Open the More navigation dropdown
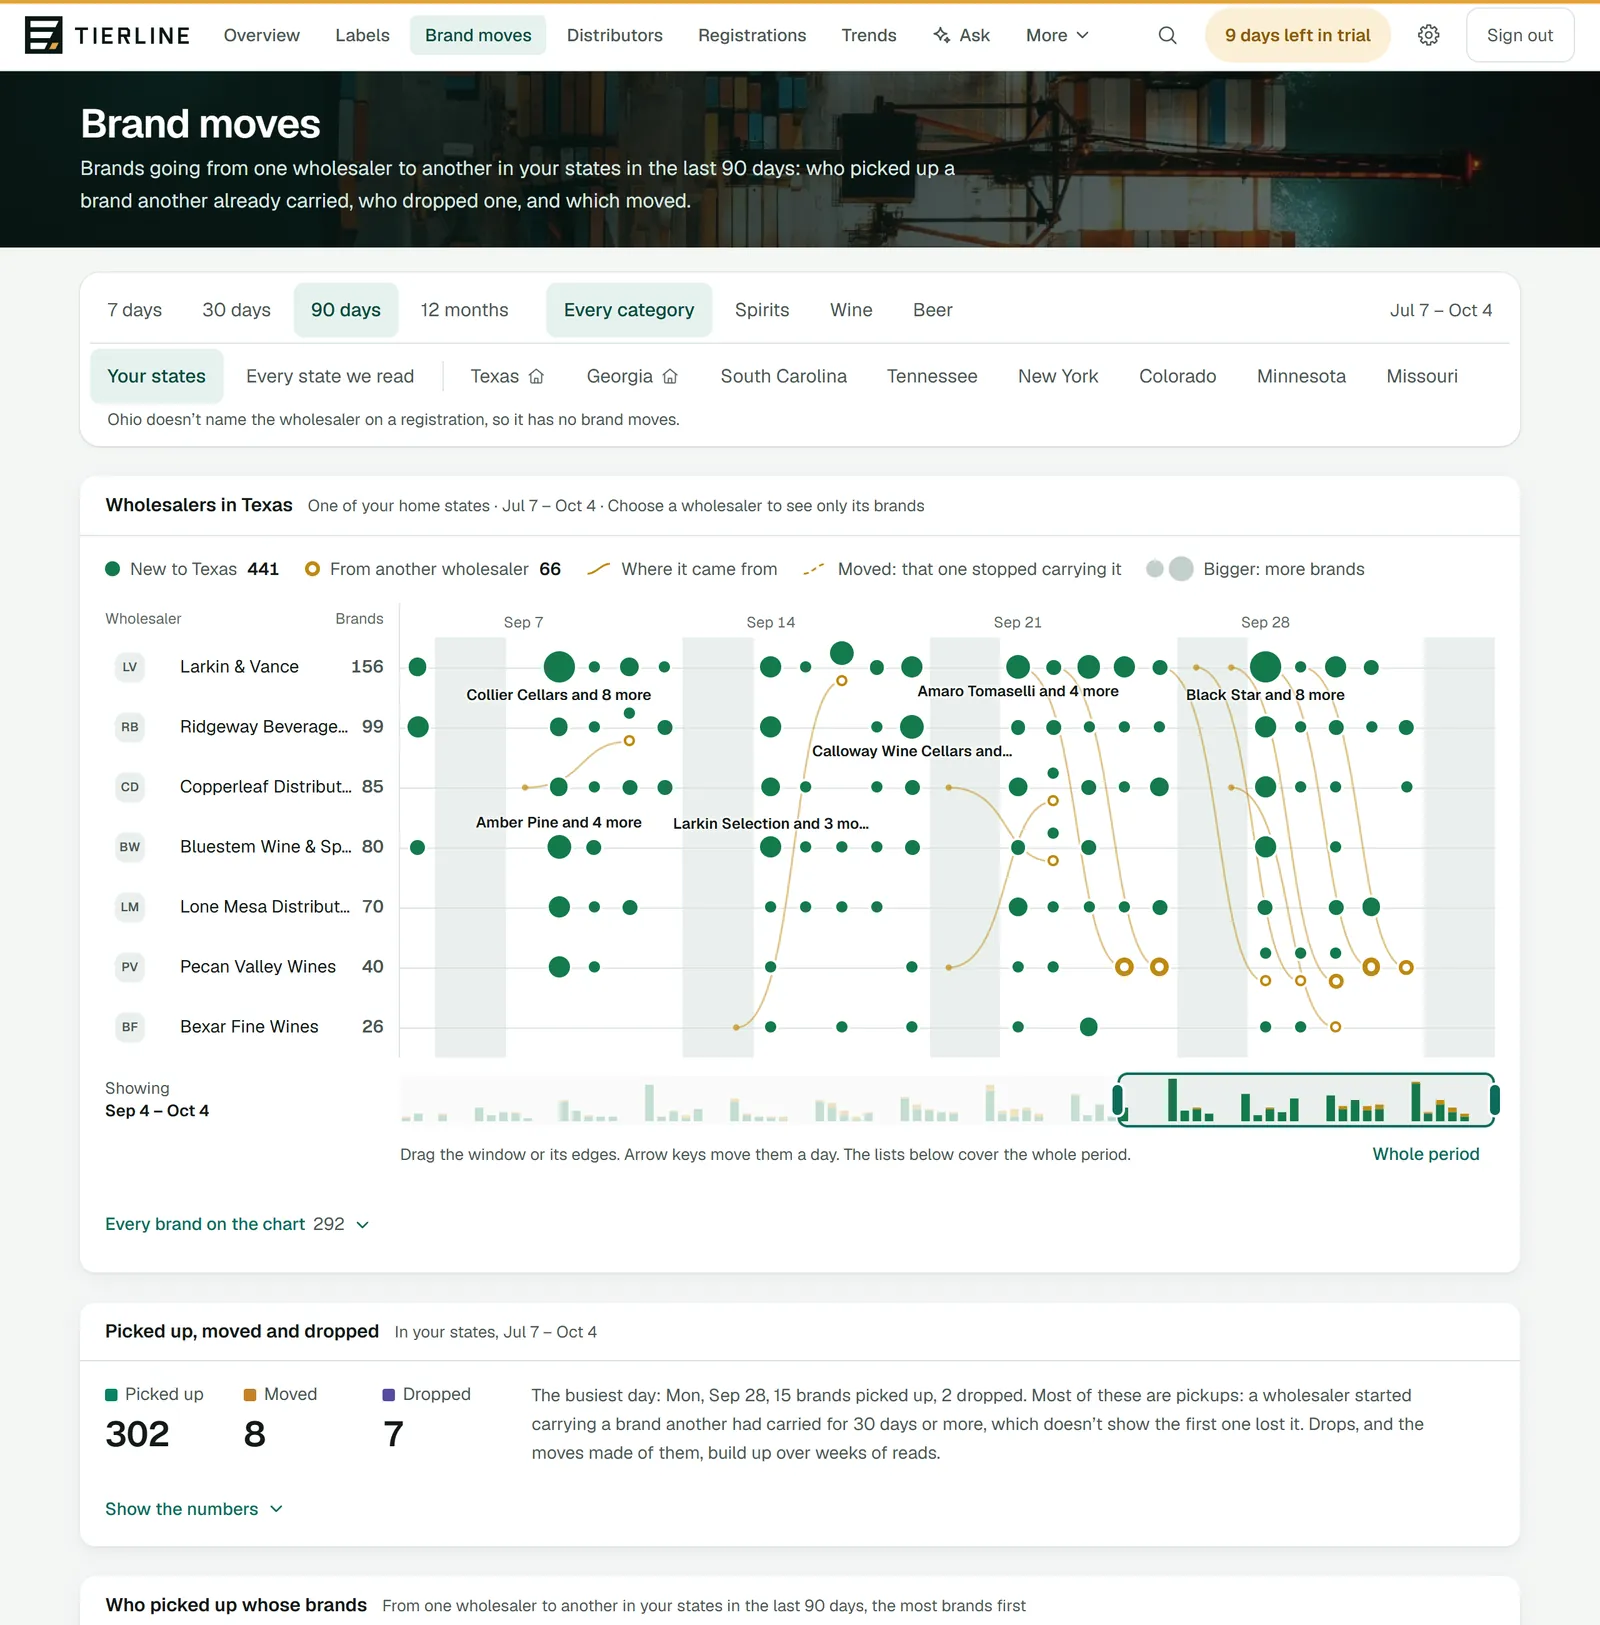 click(1057, 35)
